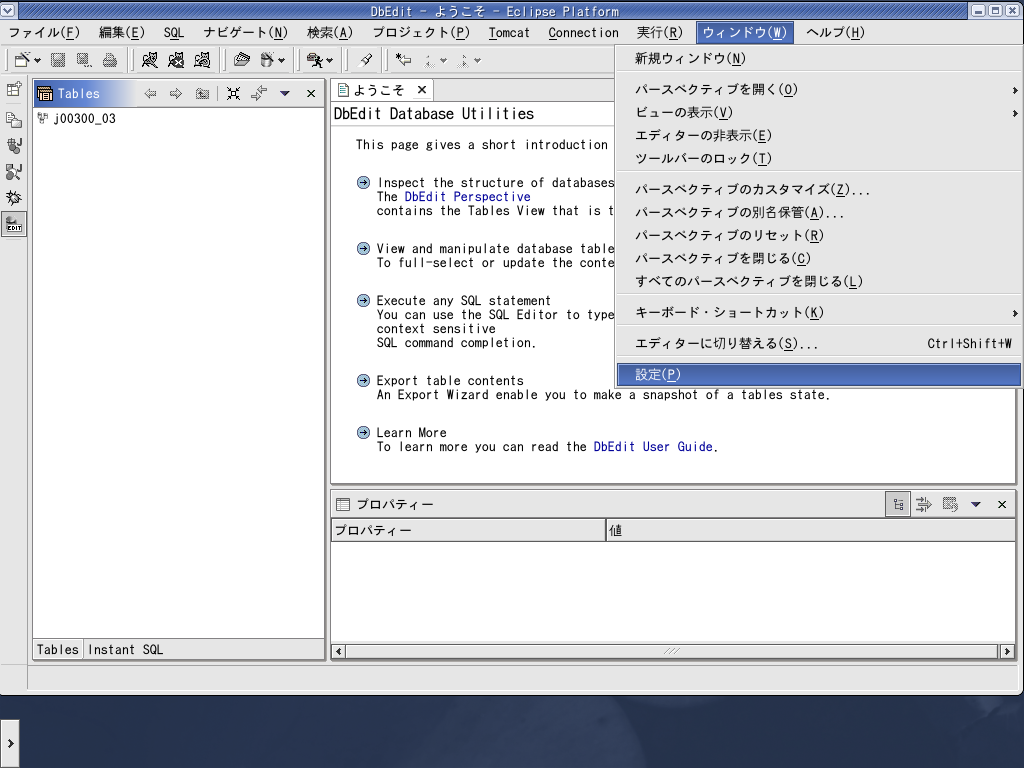Click Collapse All icon in Tables view
1024x768 pixels.
pyautogui.click(x=233, y=93)
